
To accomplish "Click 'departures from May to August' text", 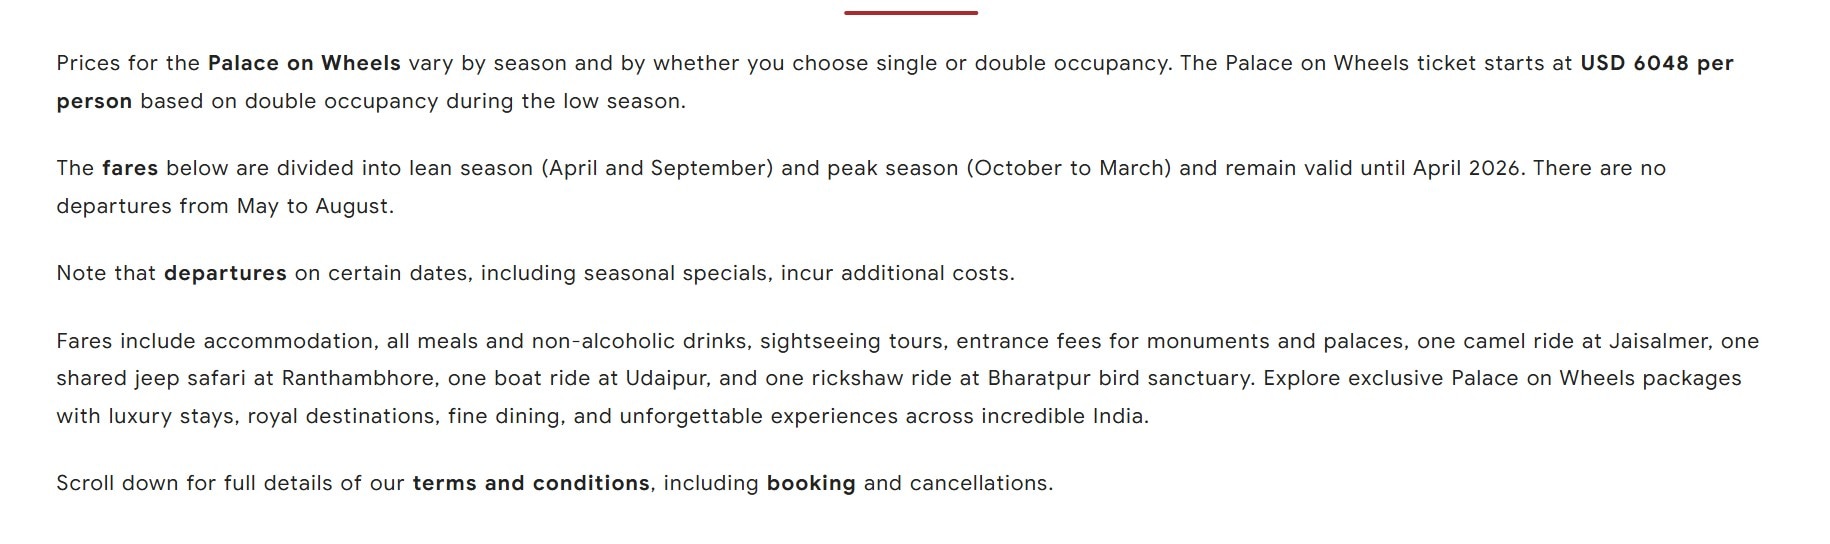I will click(224, 206).
